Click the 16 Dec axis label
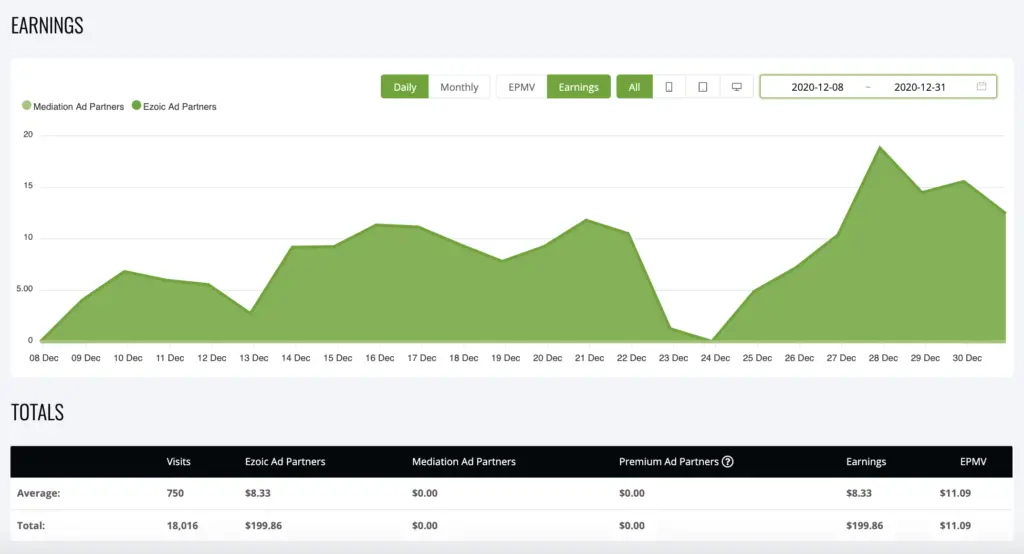 click(x=379, y=358)
